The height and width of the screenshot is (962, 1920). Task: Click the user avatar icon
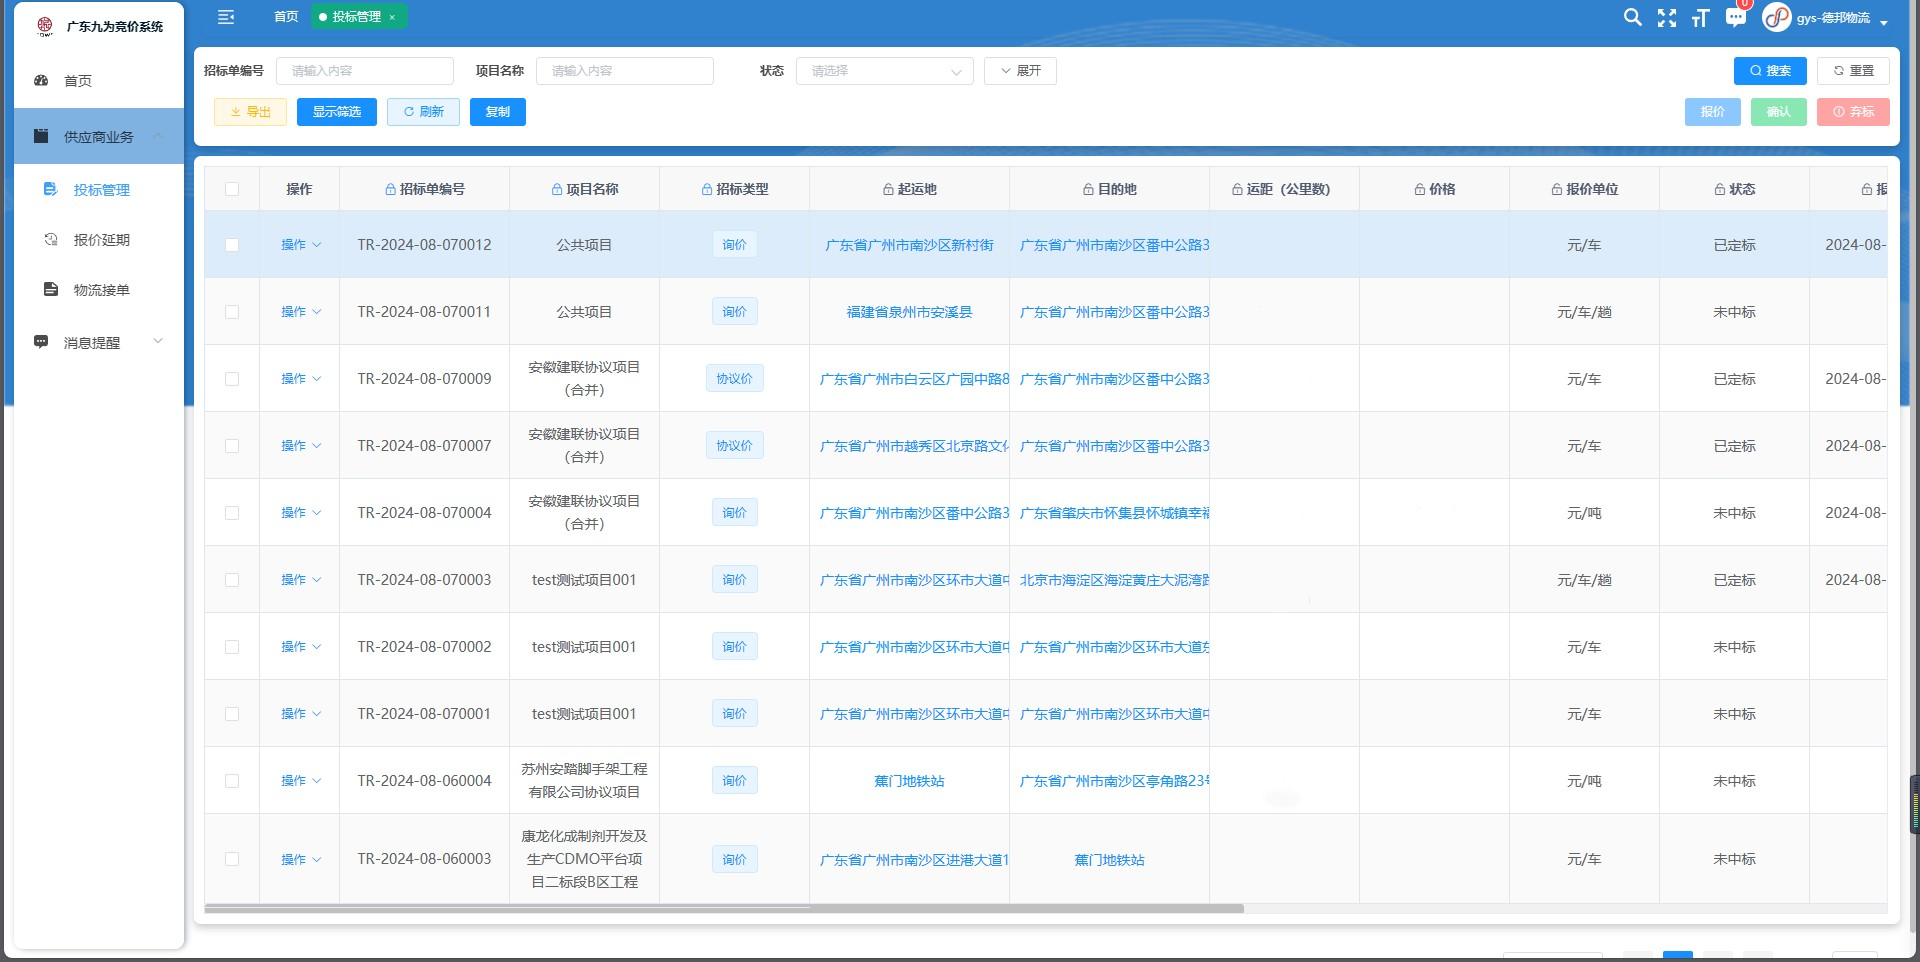click(1776, 18)
